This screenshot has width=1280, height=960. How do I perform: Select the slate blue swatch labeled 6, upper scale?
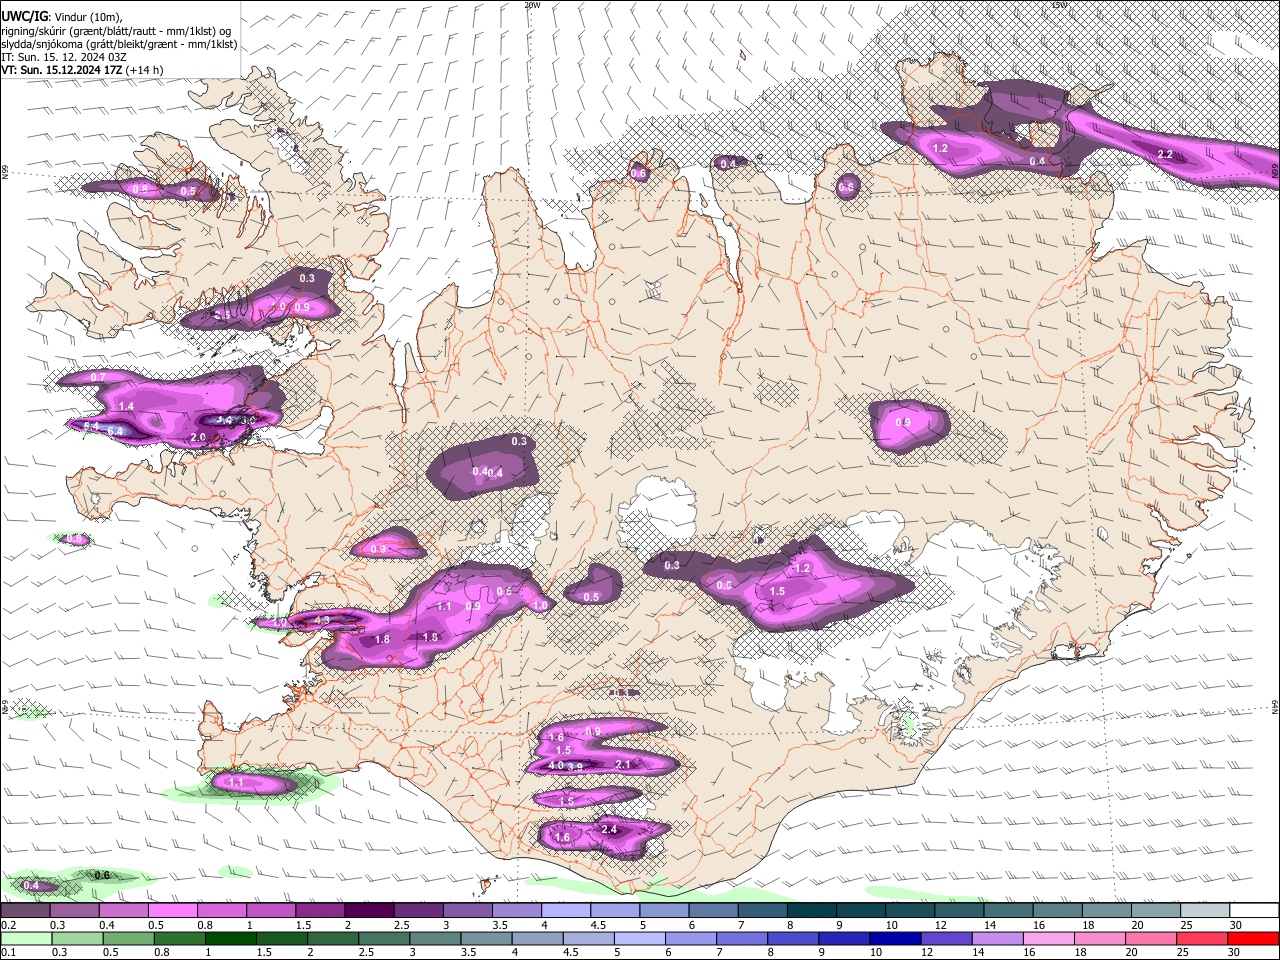714,911
